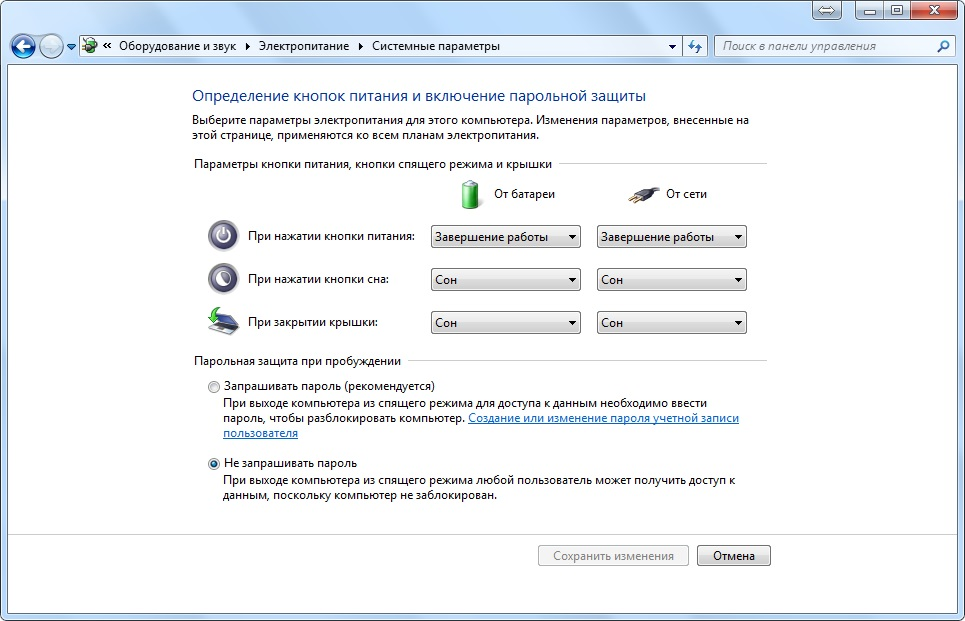Select Запрашивать пароль (рекомендуется) option
The image size is (965, 621).
tap(214, 387)
